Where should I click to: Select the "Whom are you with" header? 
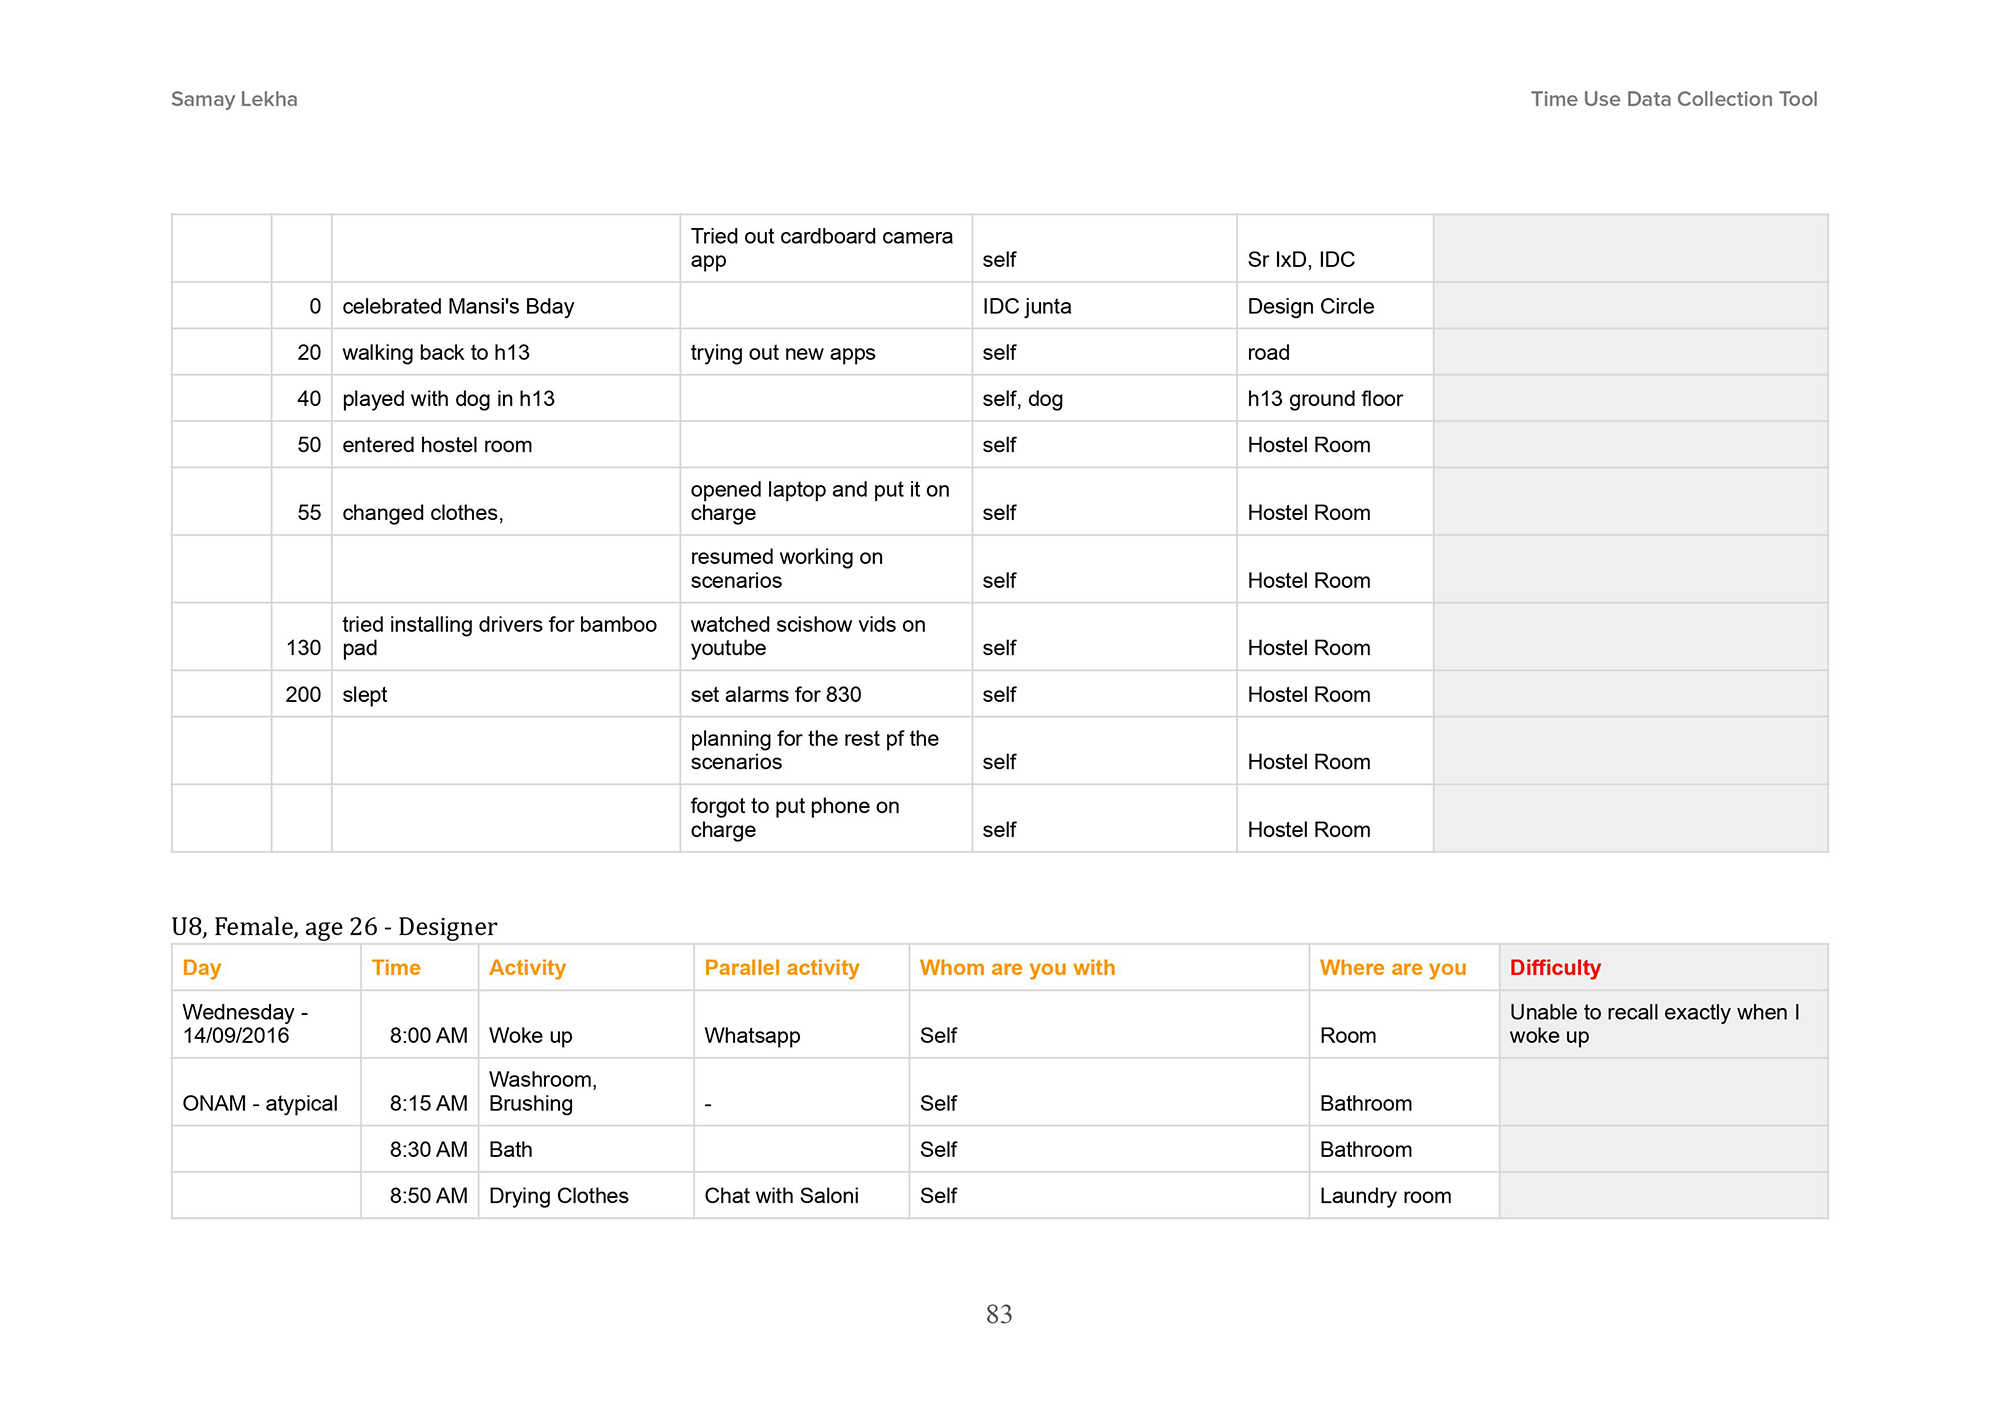(x=1017, y=968)
